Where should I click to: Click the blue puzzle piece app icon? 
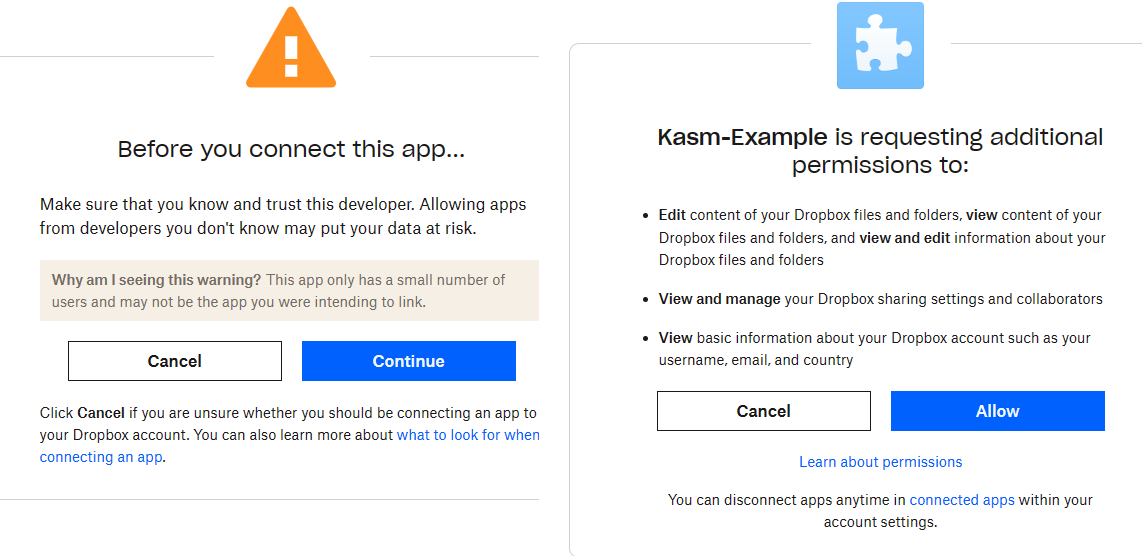(x=879, y=46)
